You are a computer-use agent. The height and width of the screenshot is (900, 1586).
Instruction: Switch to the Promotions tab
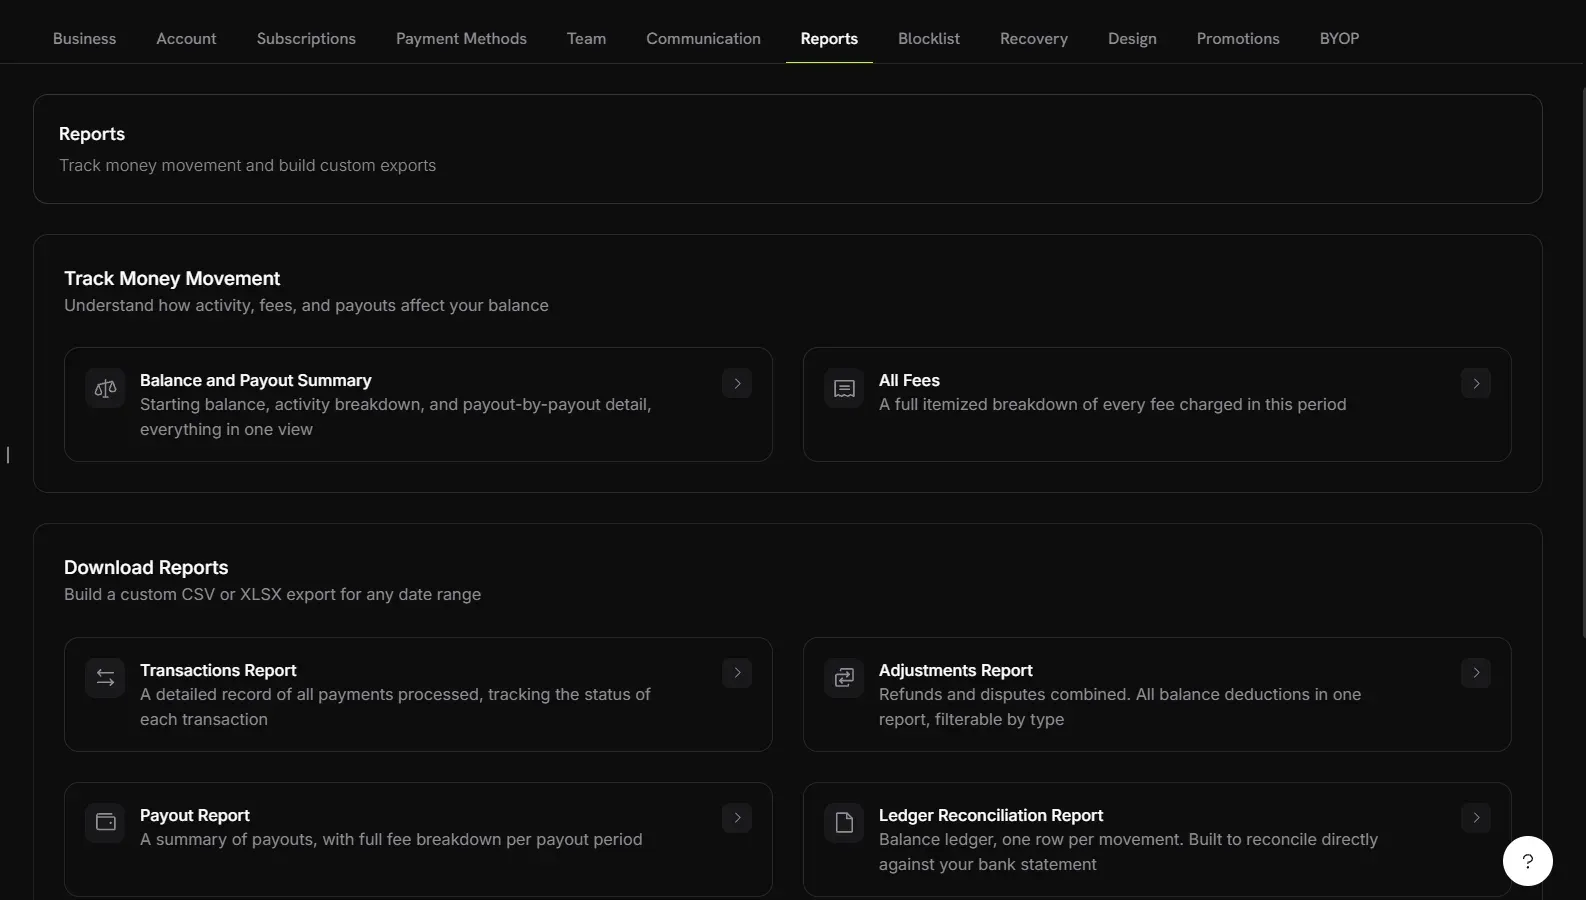pyautogui.click(x=1238, y=38)
